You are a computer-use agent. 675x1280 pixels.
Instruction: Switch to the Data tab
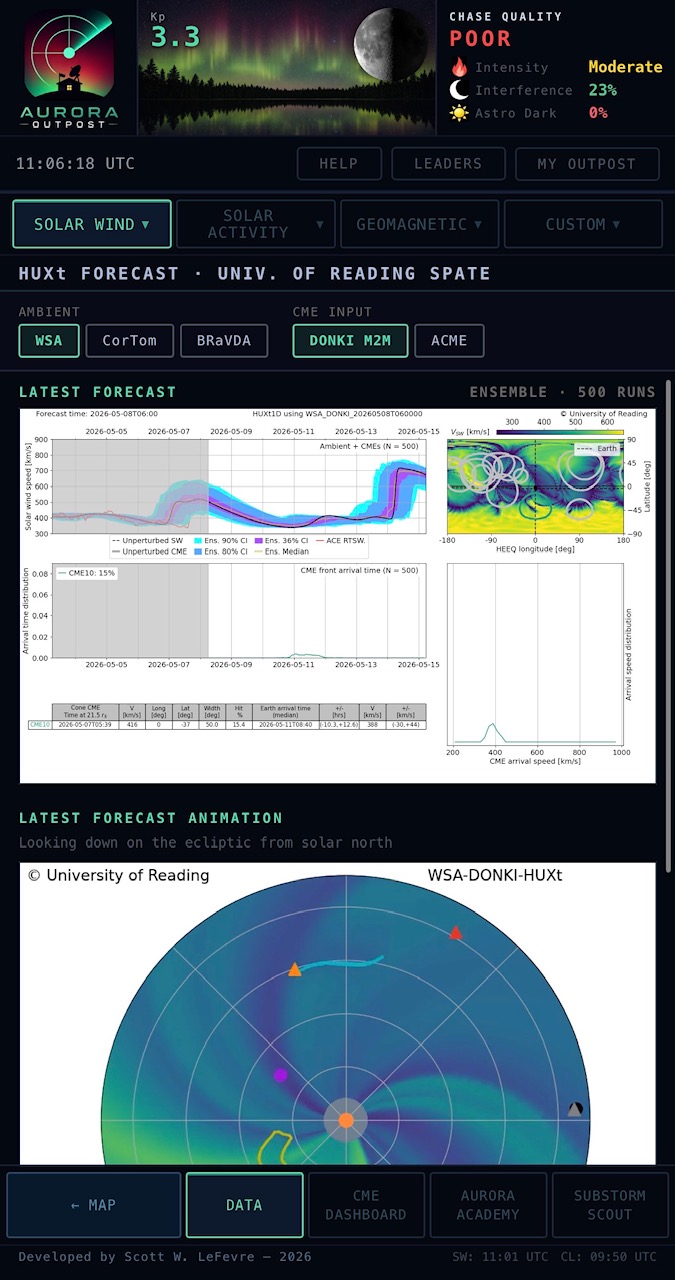coord(244,1205)
